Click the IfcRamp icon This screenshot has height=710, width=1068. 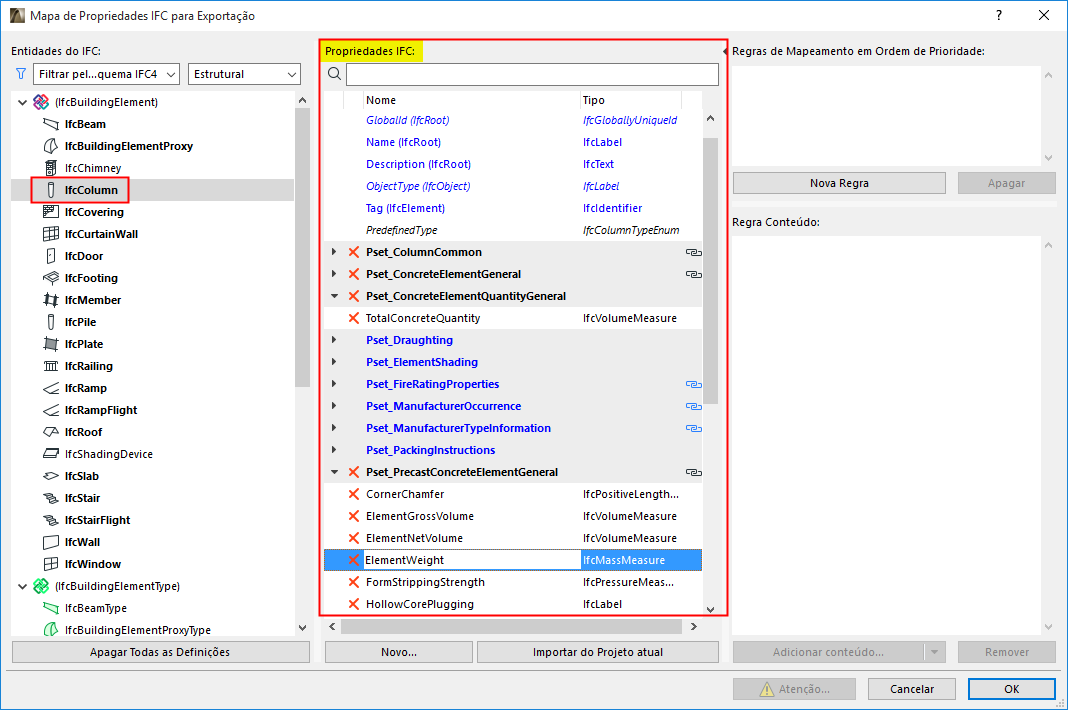[x=50, y=388]
